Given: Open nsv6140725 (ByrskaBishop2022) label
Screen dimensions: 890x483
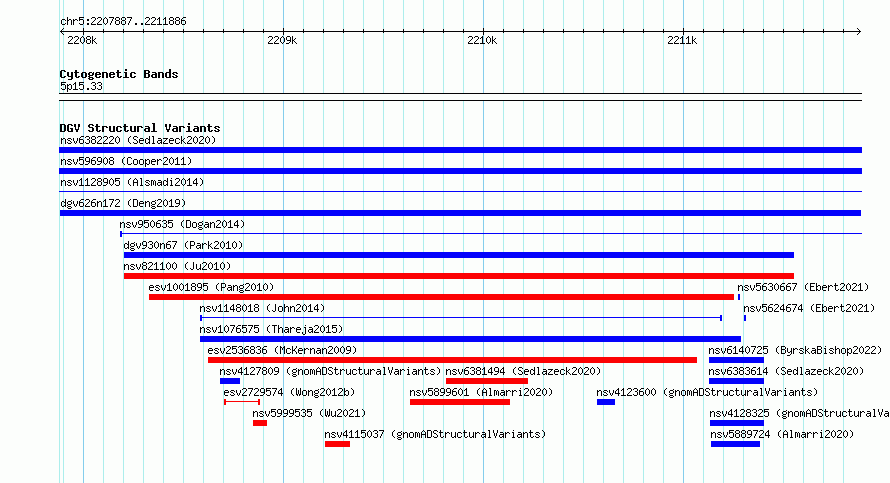Looking at the screenshot, I should [x=795, y=350].
